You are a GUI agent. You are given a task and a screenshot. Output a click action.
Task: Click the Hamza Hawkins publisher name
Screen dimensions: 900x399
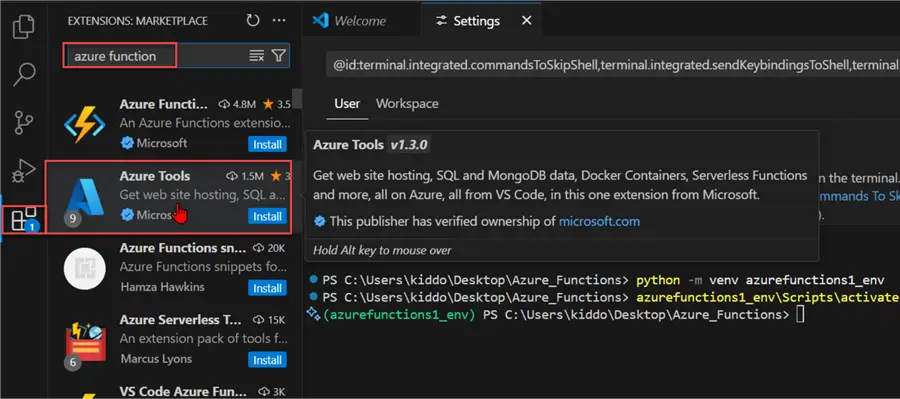(162, 286)
